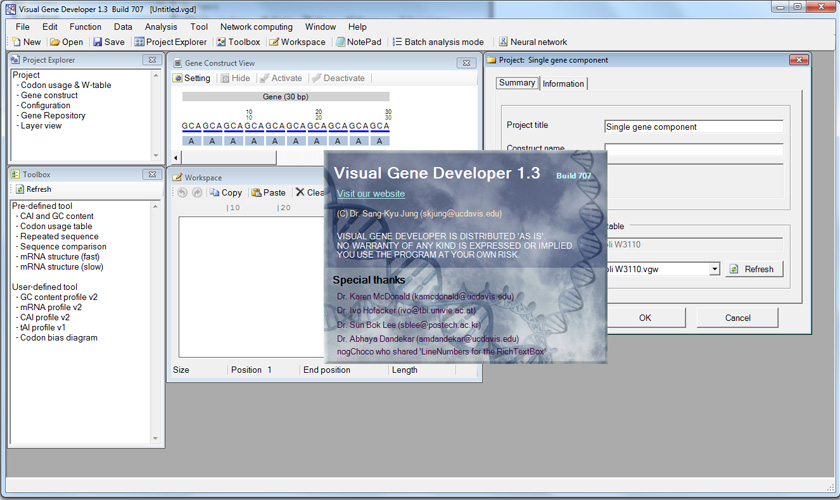Viewport: 840px width, 500px height.
Task: Open the Help menu
Action: point(357,27)
